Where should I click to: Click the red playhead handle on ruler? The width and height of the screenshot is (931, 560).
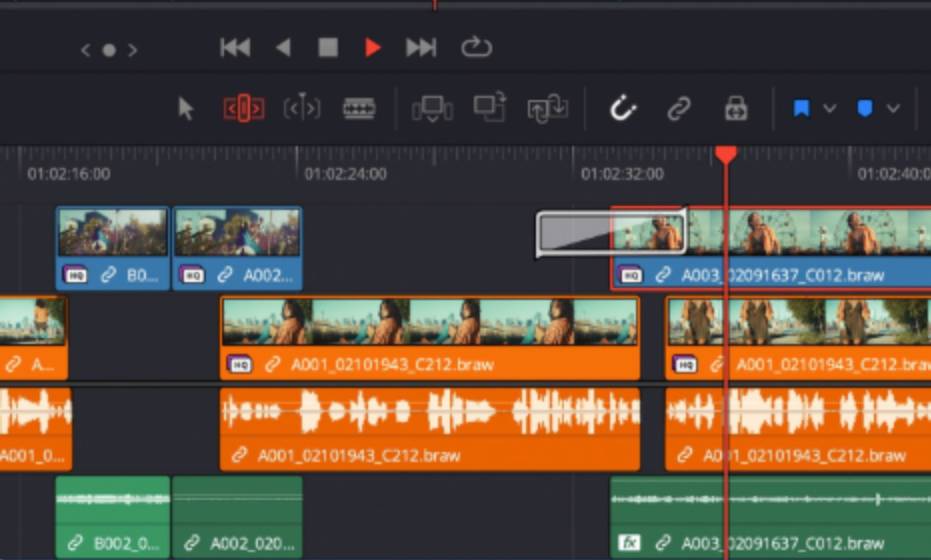click(726, 155)
